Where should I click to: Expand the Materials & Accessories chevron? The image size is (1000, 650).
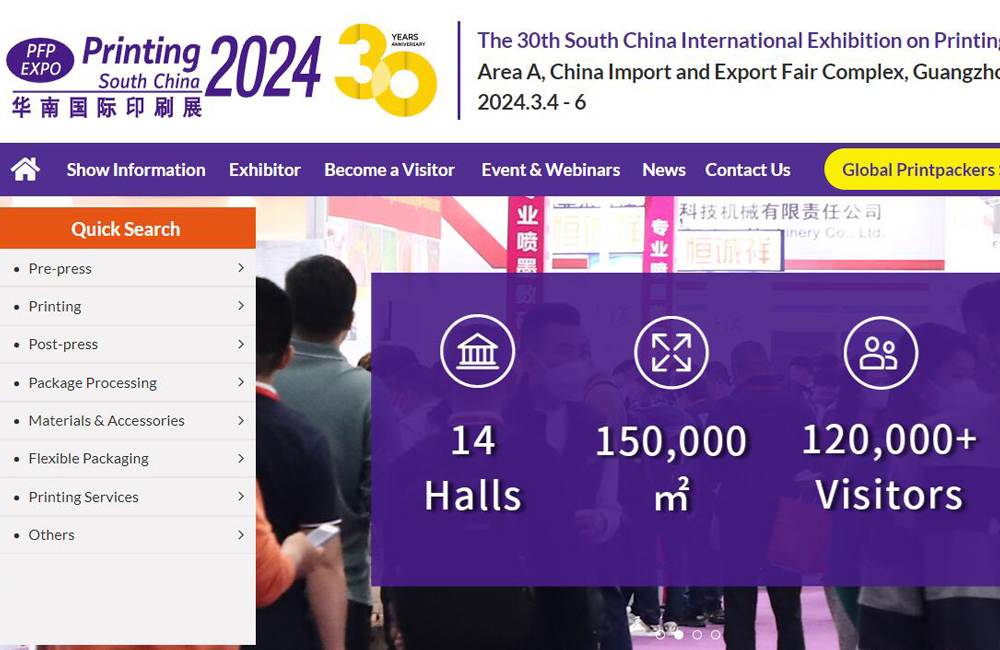click(x=241, y=420)
